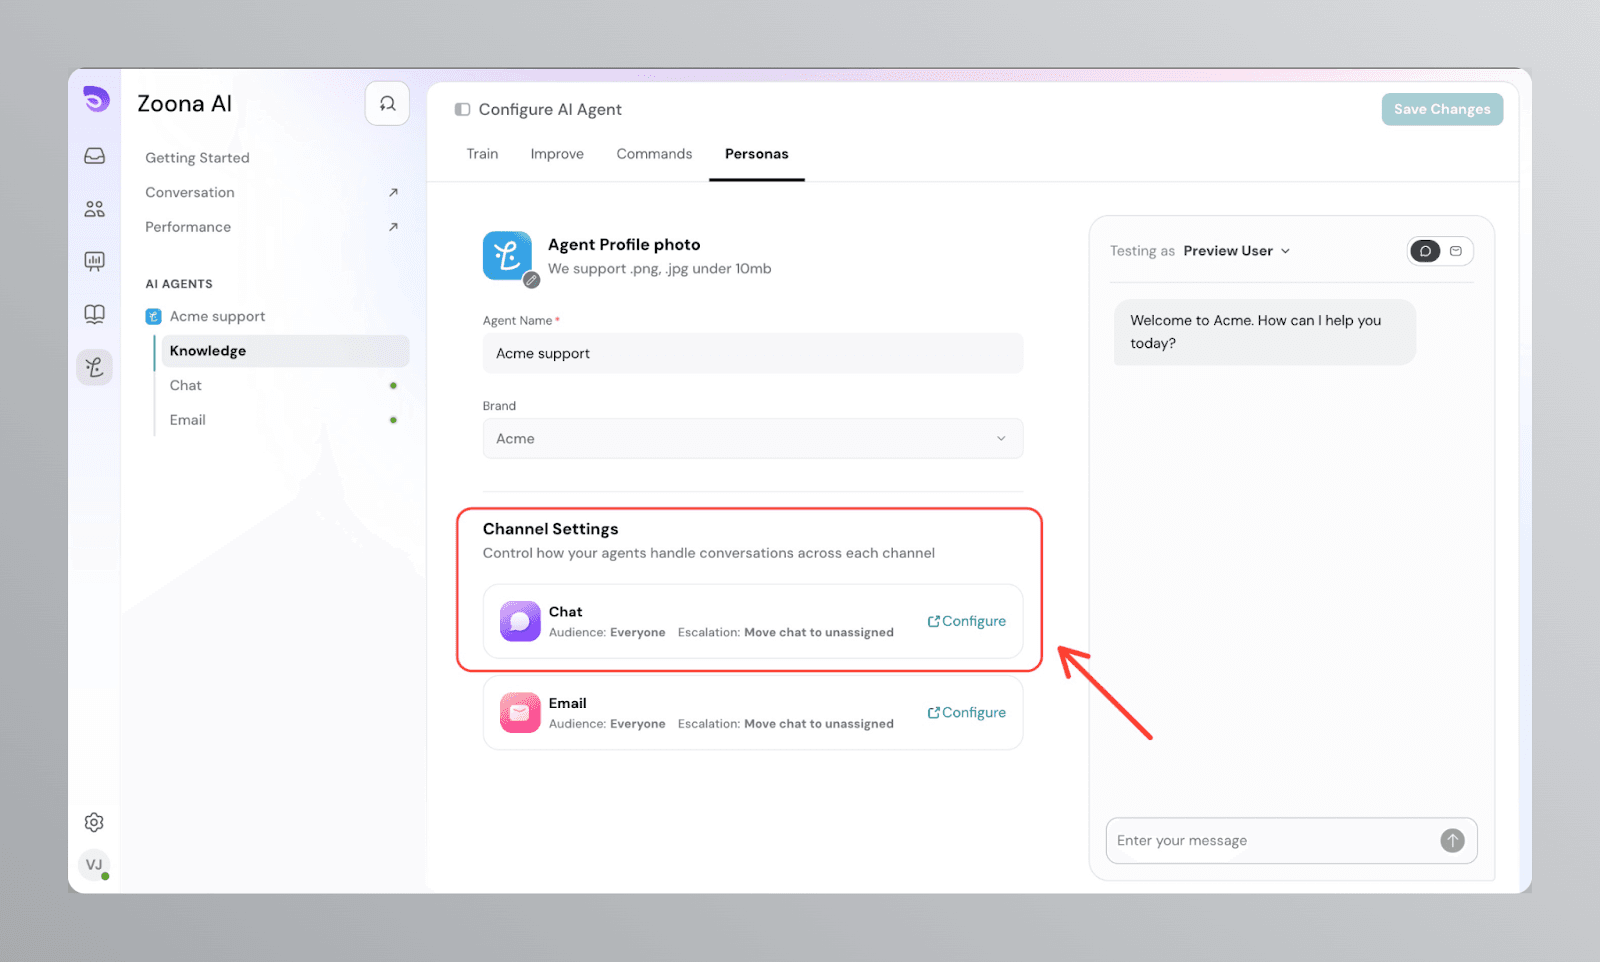This screenshot has width=1600, height=962.
Task: Edit the agent profile photo
Action: (531, 280)
